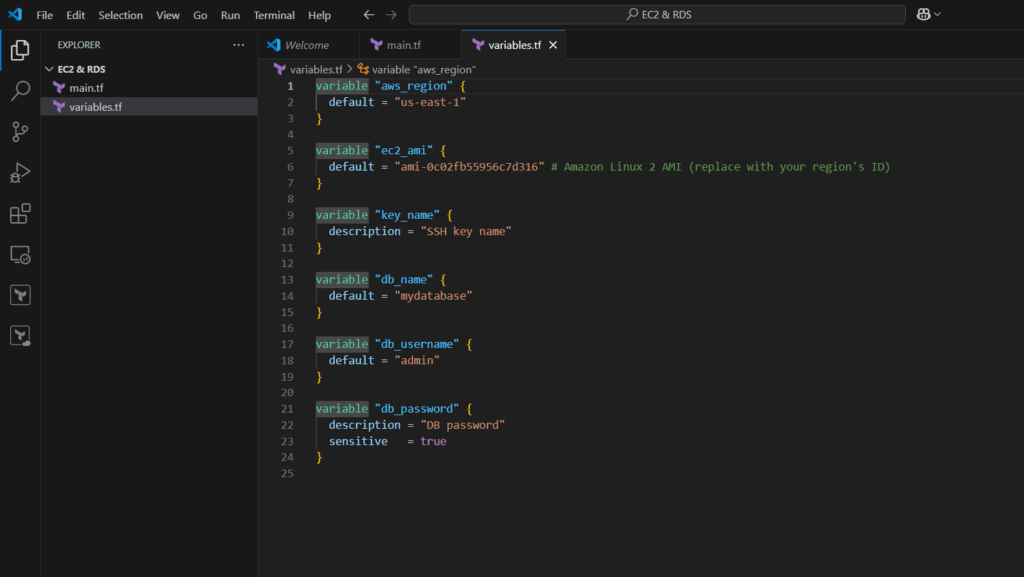Switch to the Welcome tab
The image size is (1024, 577).
point(308,44)
